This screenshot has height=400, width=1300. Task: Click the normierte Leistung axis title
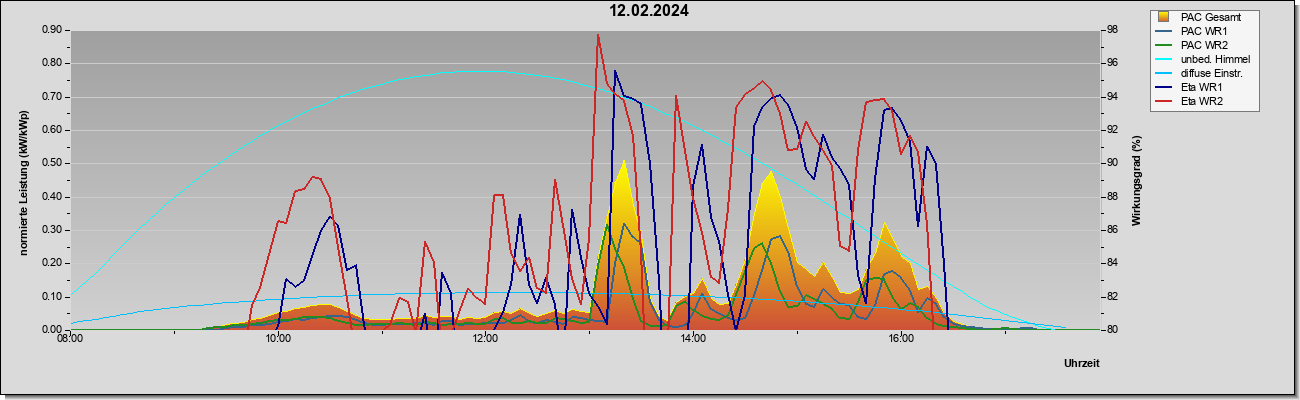23,182
